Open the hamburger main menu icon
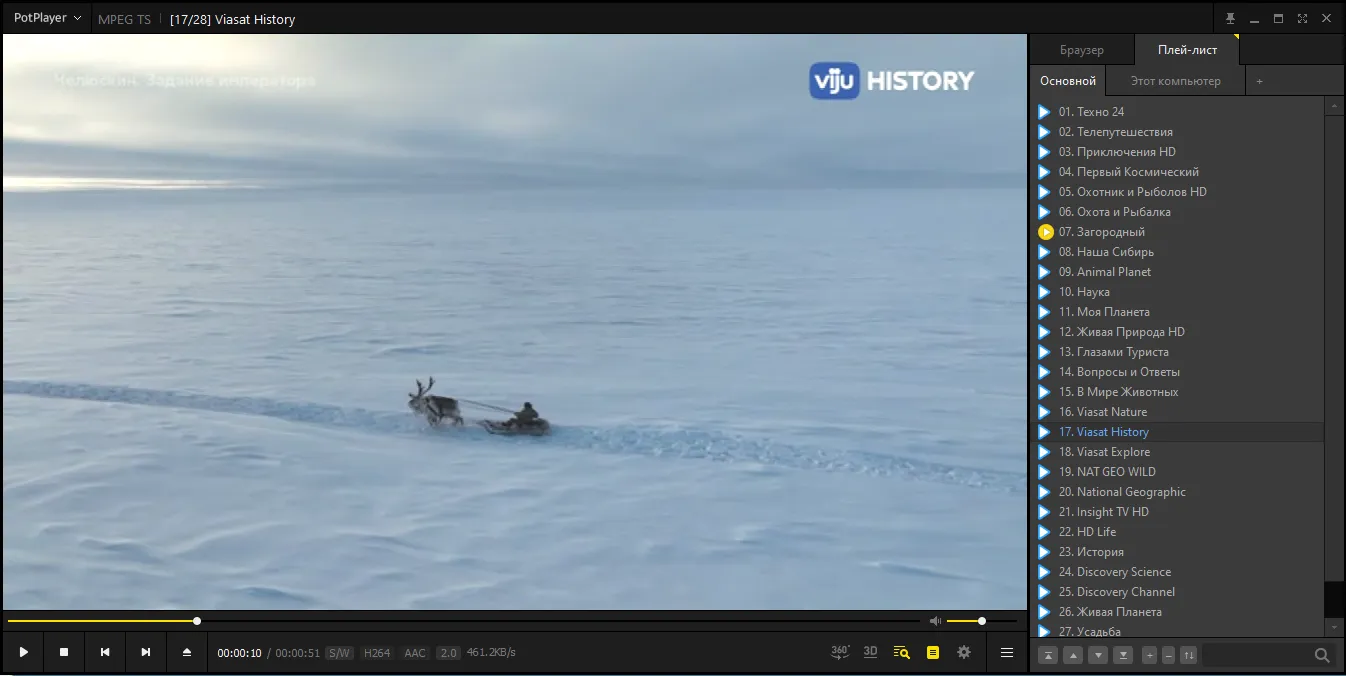1346x676 pixels. click(1007, 652)
